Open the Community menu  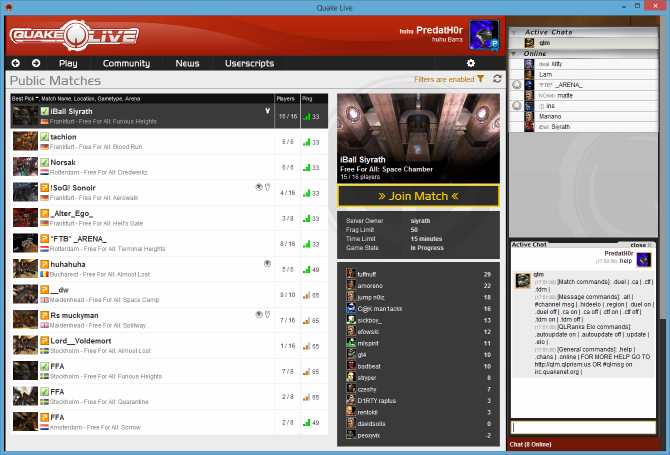point(126,63)
